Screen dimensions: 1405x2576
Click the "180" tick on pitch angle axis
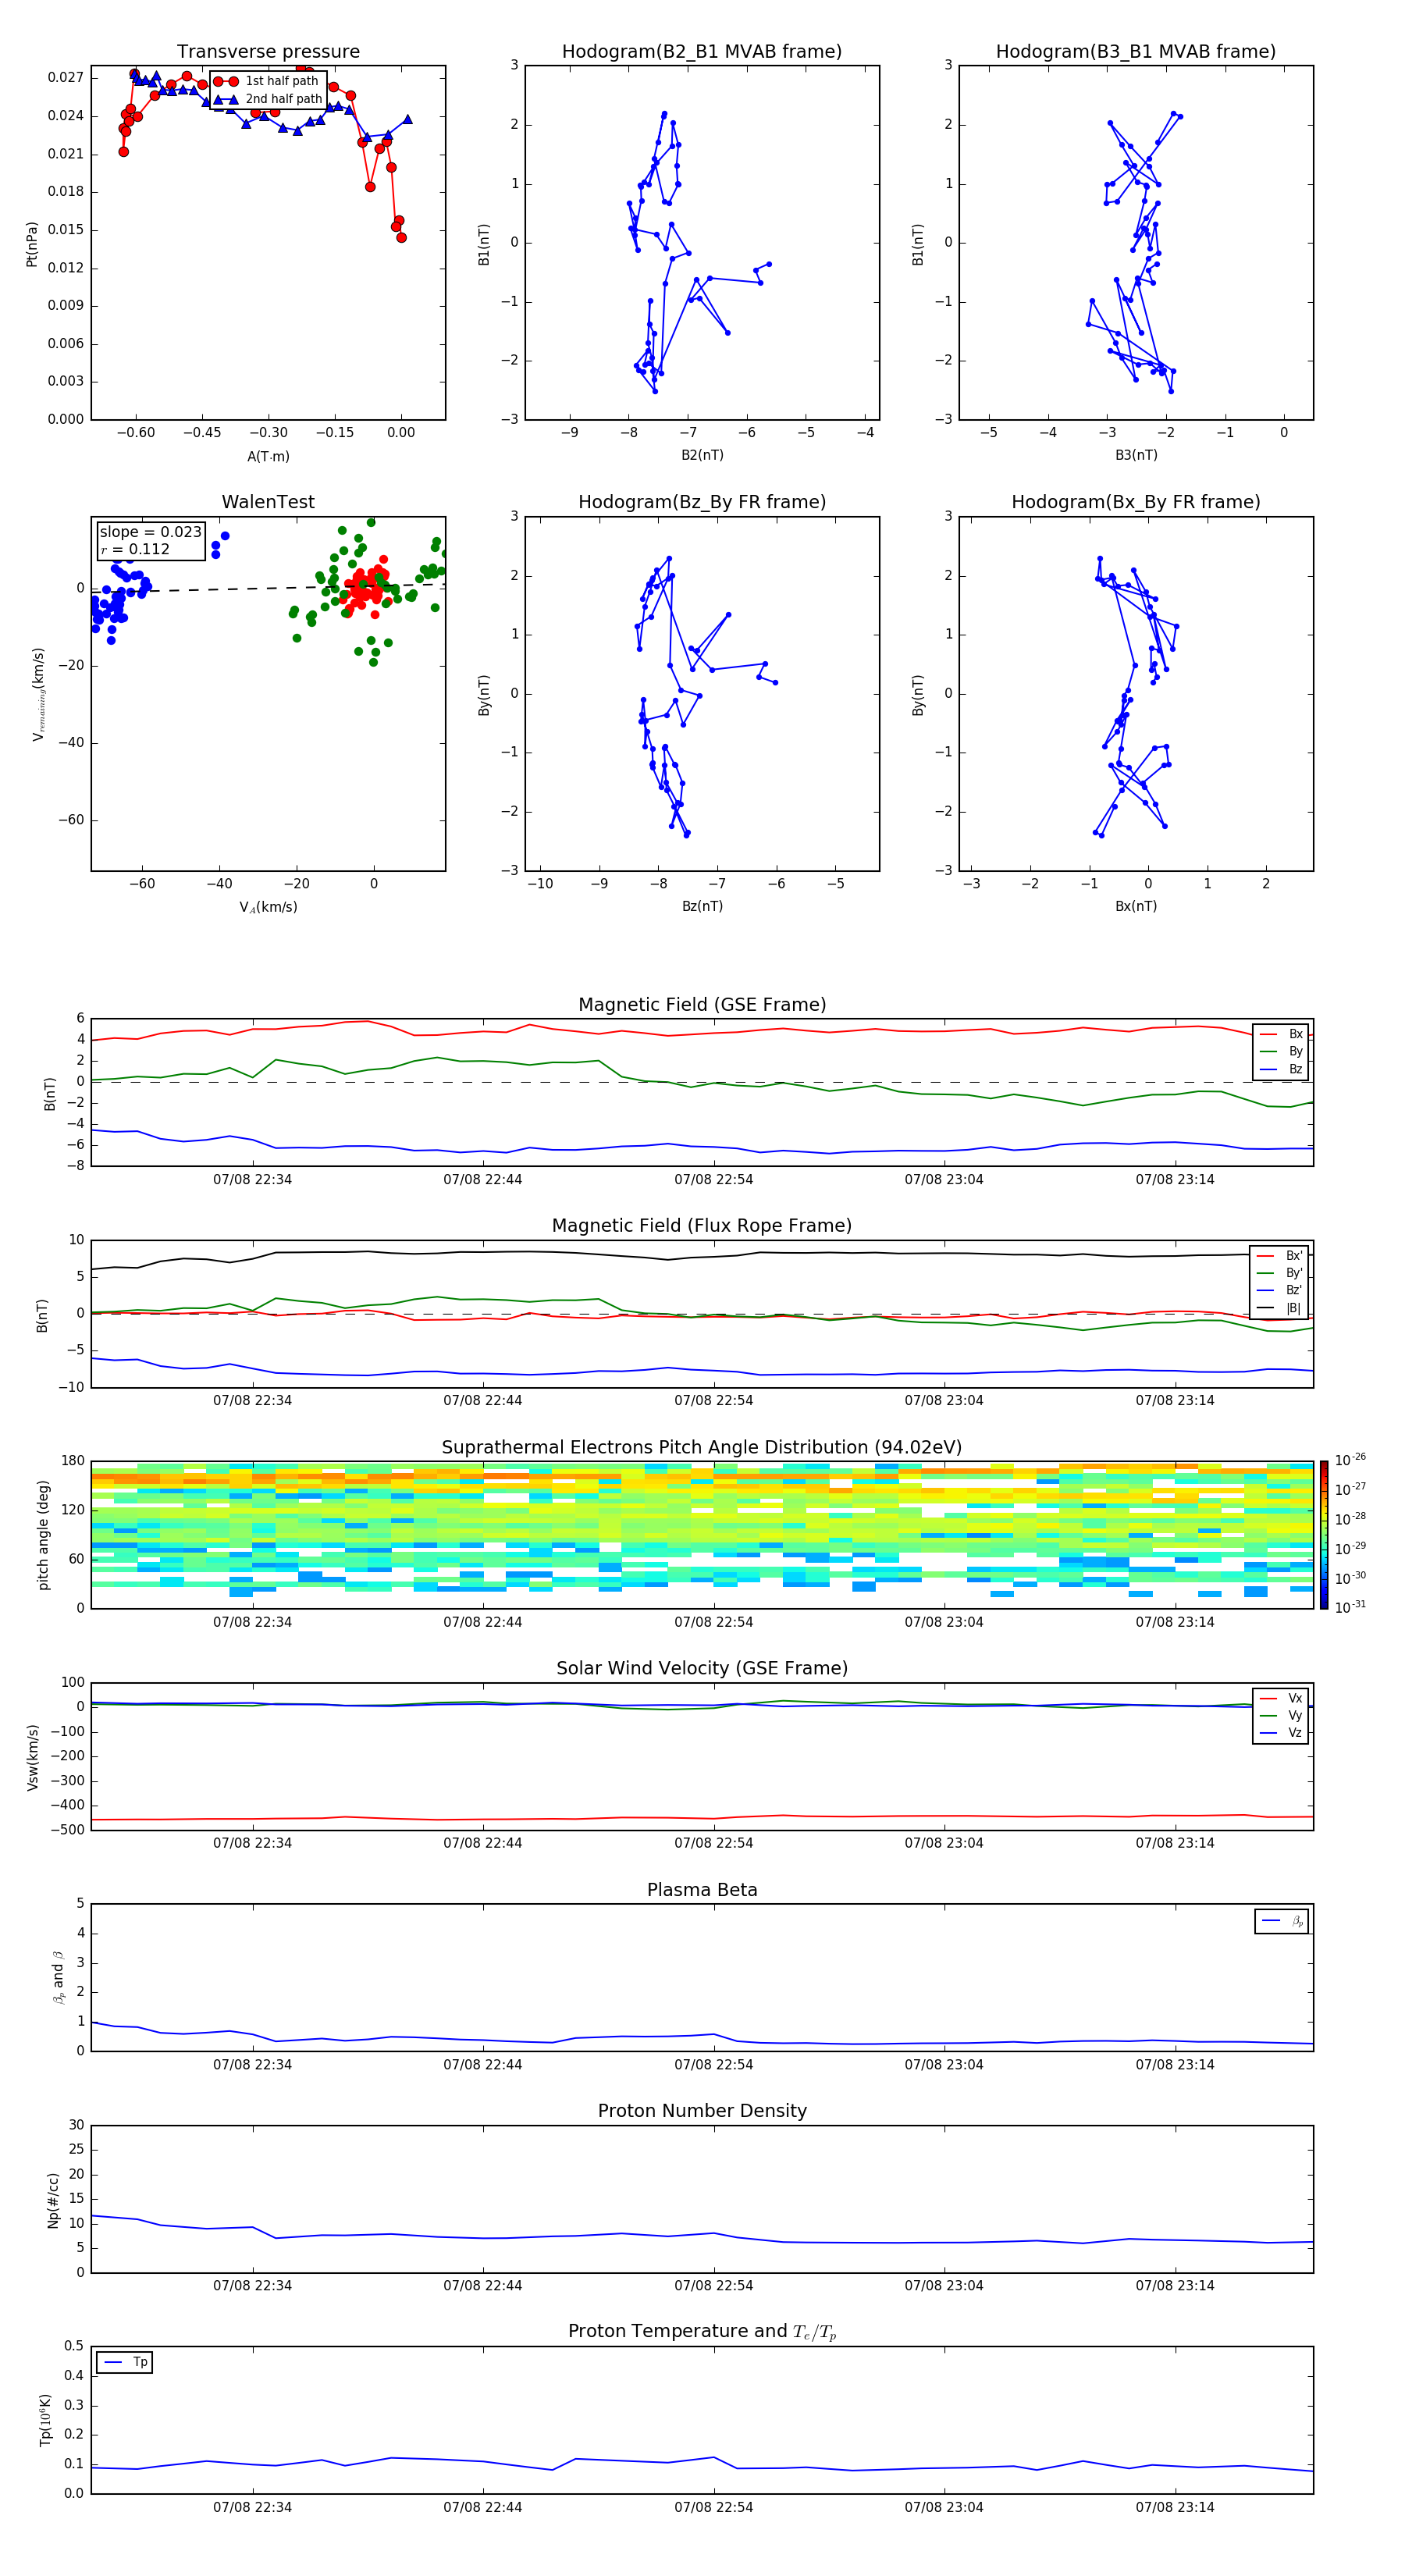73,1461
